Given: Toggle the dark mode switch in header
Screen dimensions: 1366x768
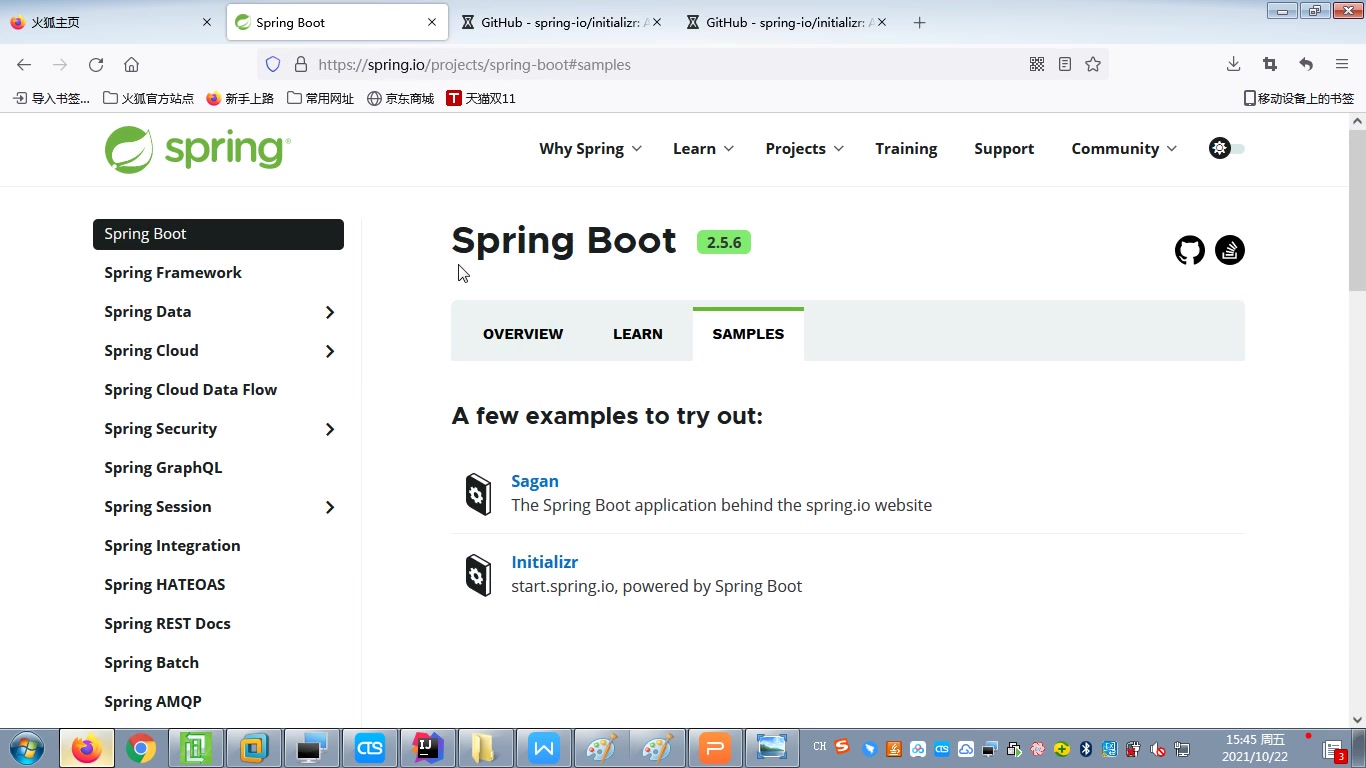Looking at the screenshot, I should click(1227, 149).
